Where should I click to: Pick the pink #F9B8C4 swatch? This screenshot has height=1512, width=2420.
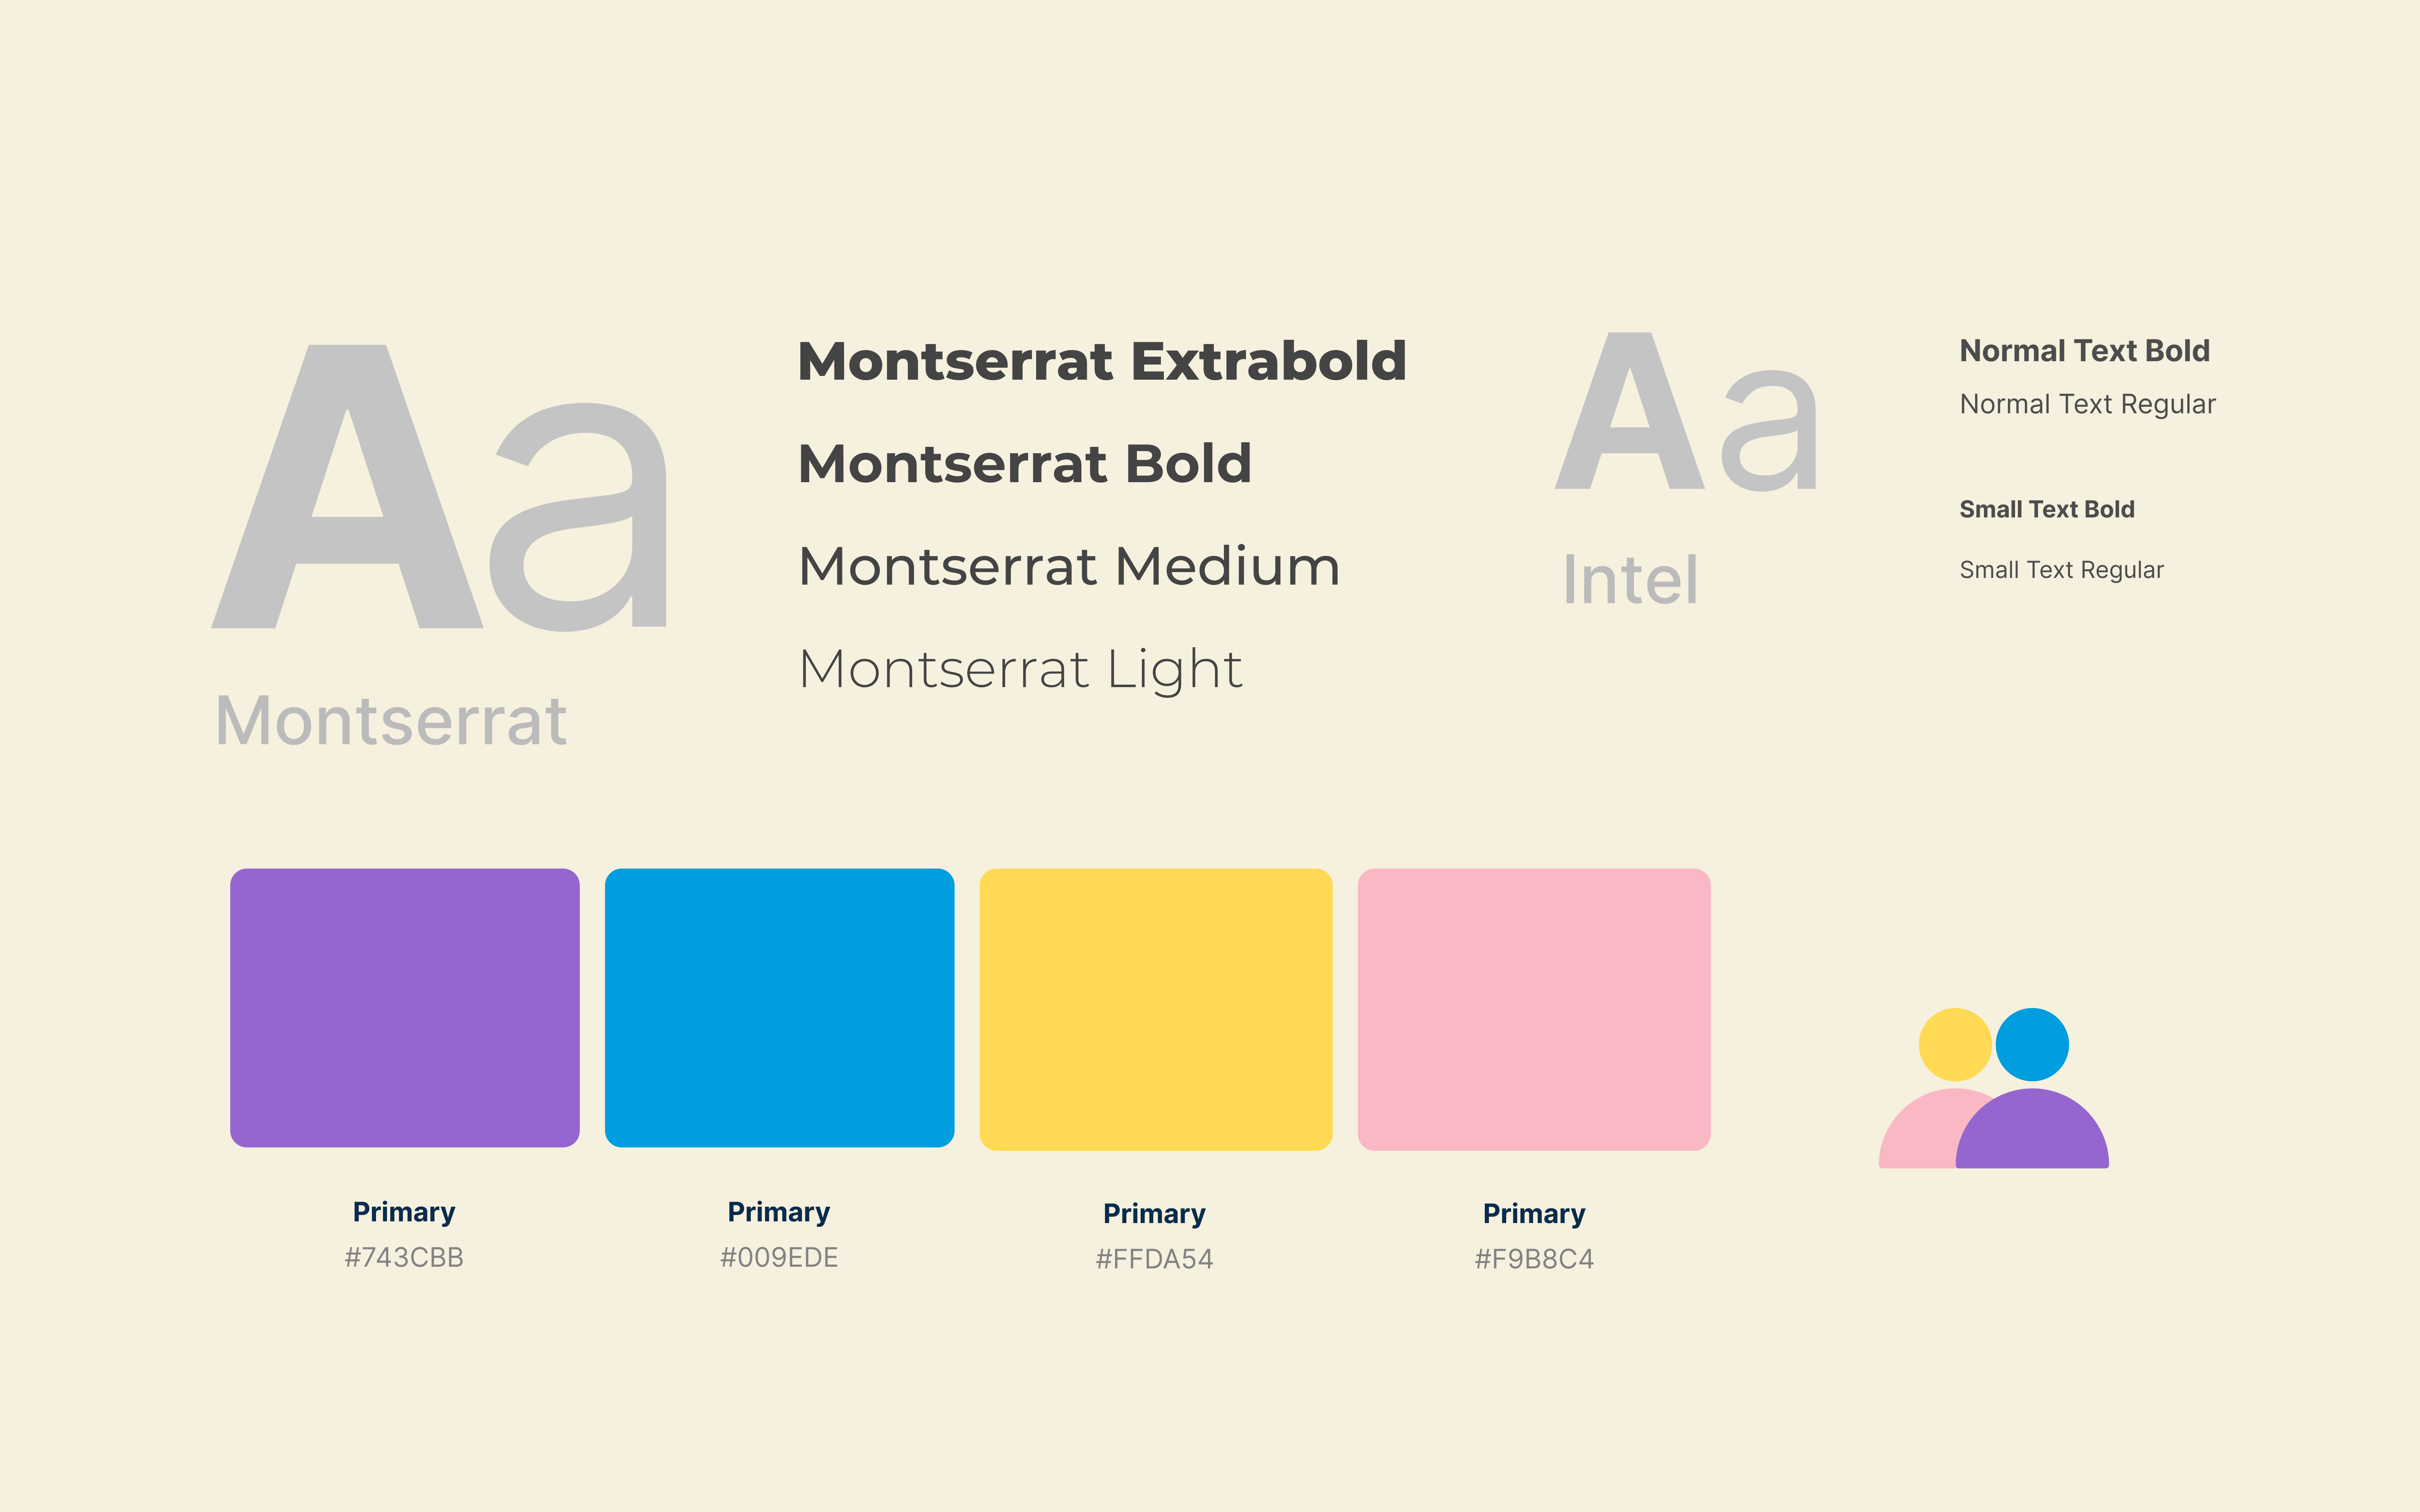(x=1534, y=1009)
